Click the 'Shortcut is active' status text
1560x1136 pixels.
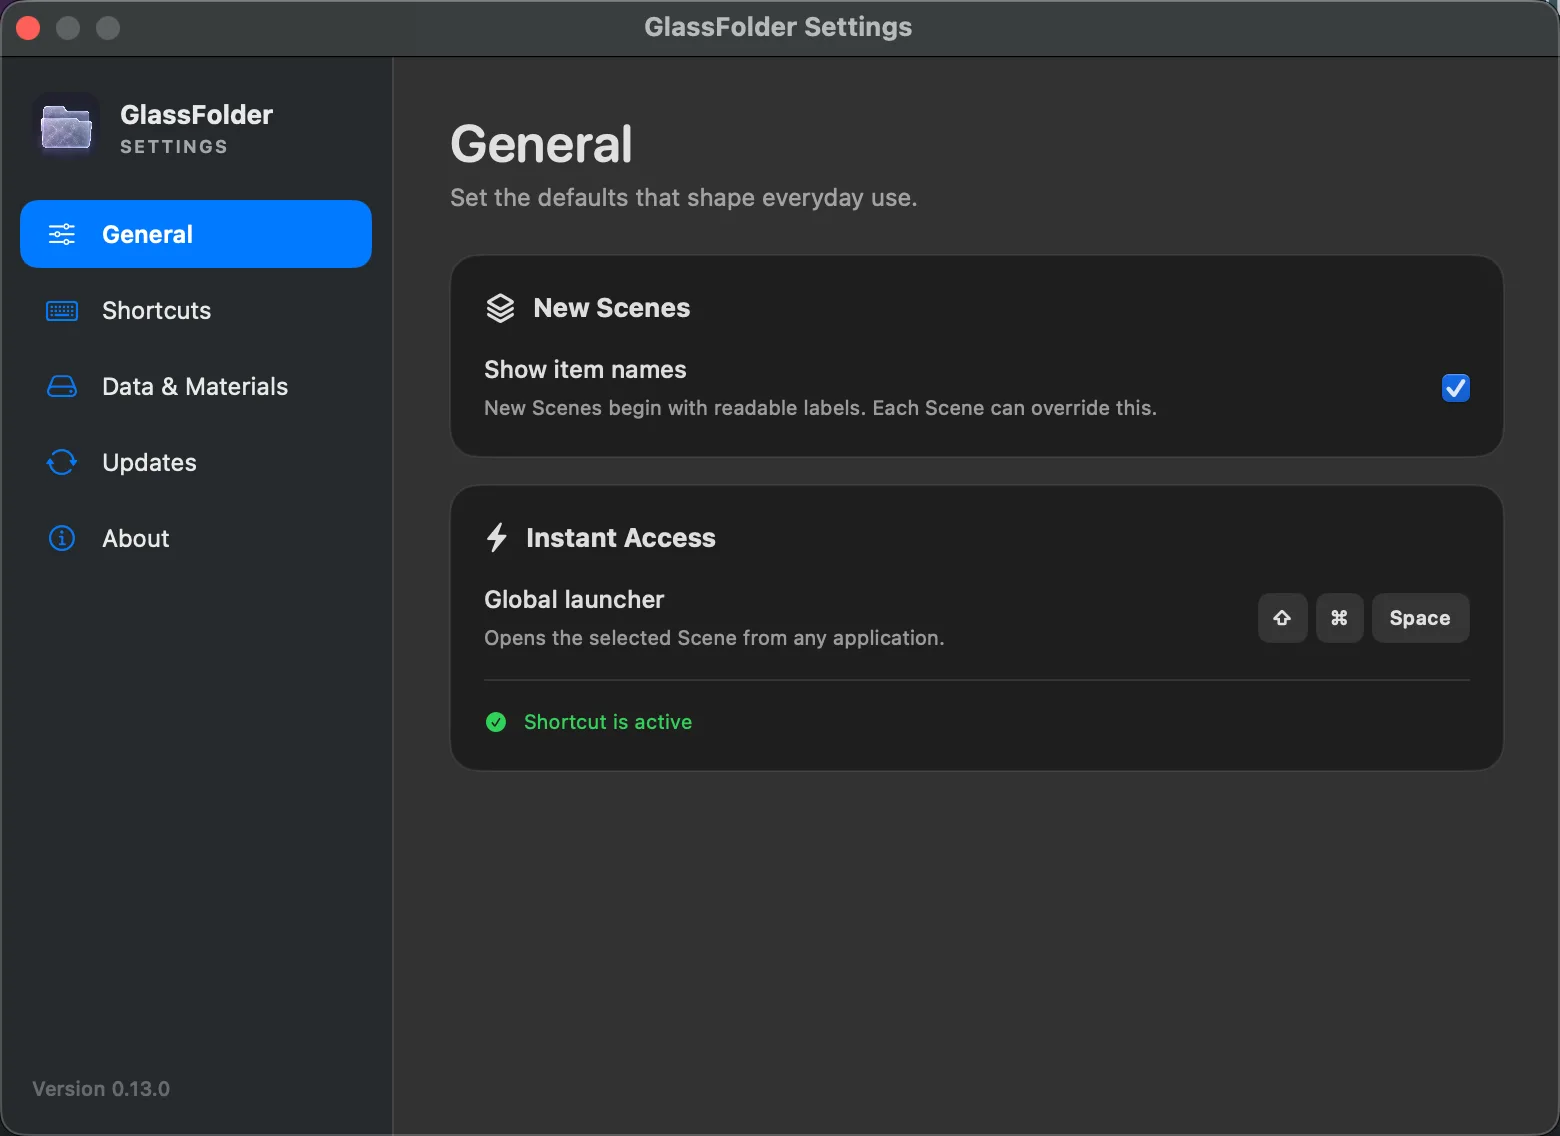click(x=608, y=722)
